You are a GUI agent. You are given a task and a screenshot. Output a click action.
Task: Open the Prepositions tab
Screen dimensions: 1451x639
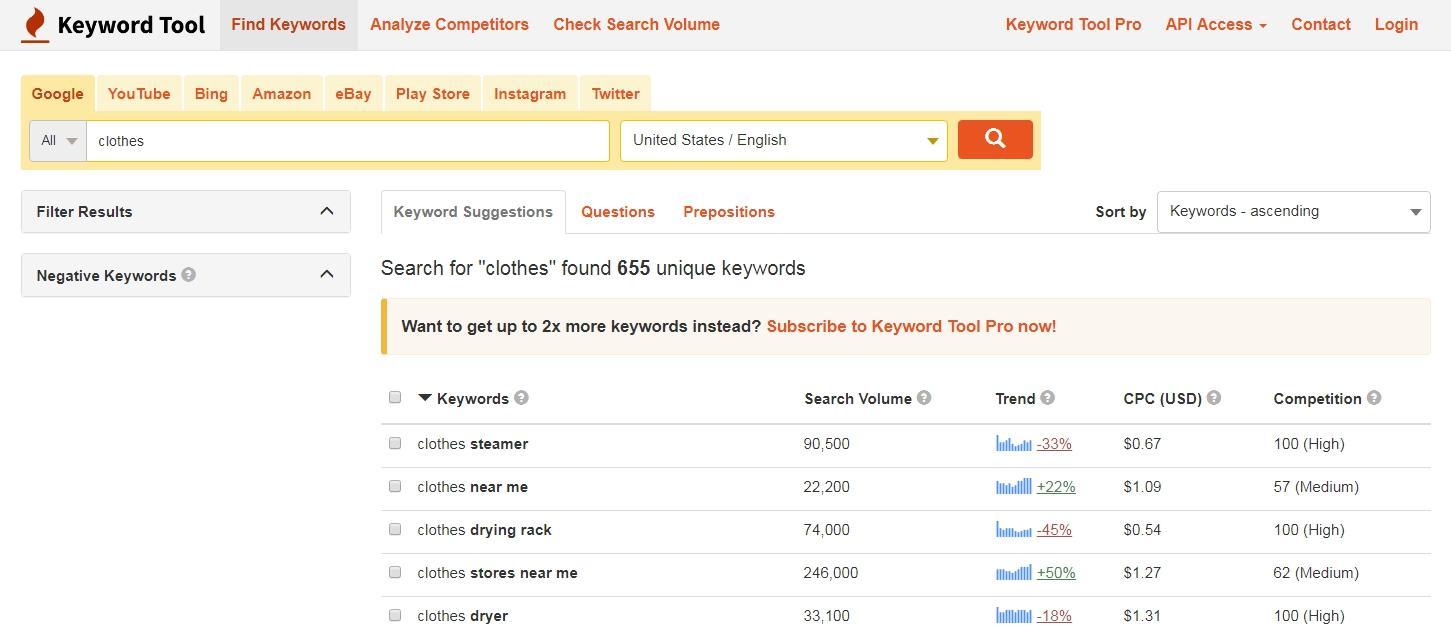(x=729, y=212)
